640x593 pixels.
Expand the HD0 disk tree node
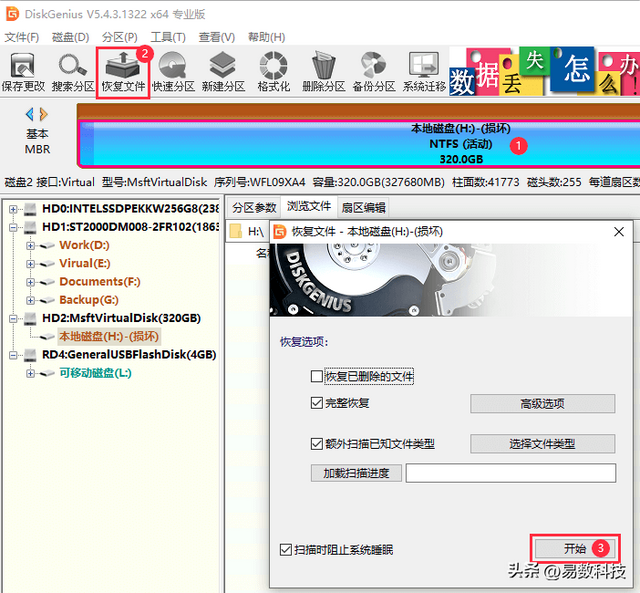(13, 209)
